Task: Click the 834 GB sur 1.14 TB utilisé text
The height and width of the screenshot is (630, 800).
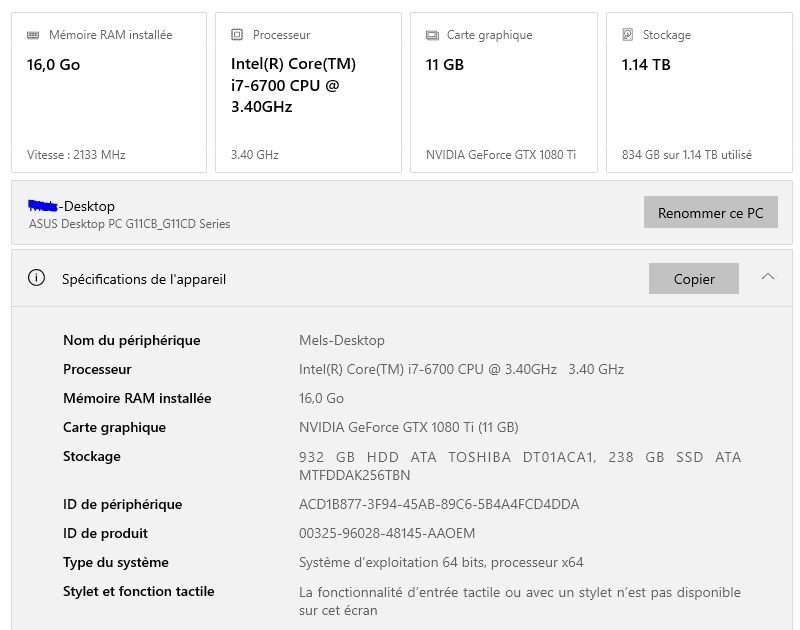Action: [687, 155]
